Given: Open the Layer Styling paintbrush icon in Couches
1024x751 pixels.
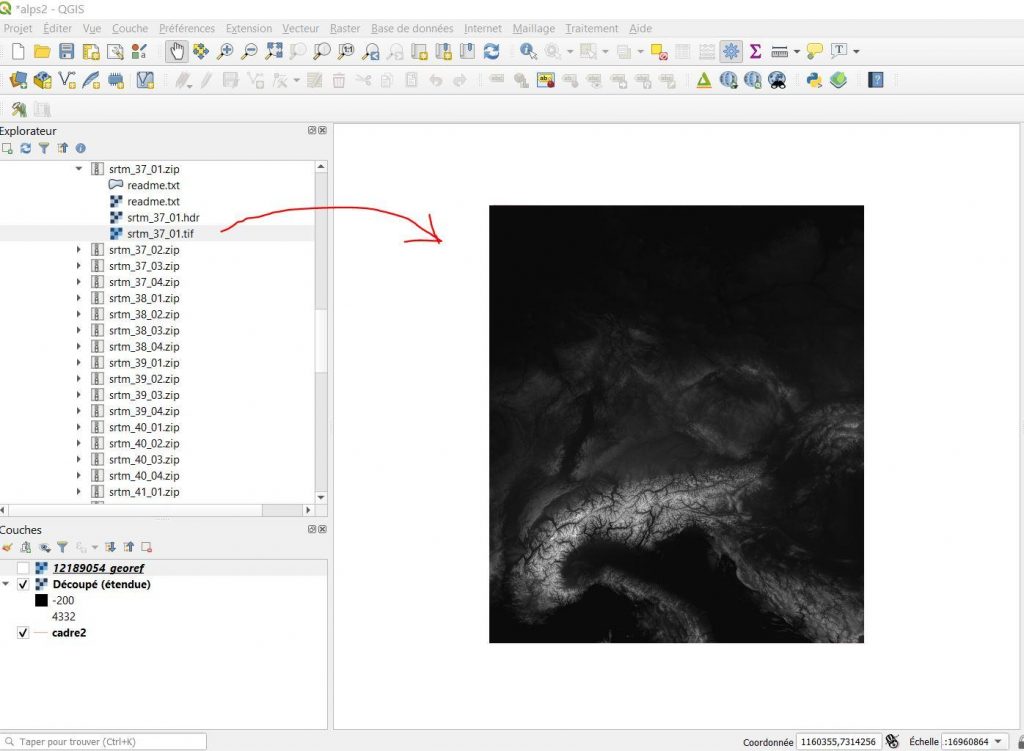Looking at the screenshot, I should tap(7, 547).
